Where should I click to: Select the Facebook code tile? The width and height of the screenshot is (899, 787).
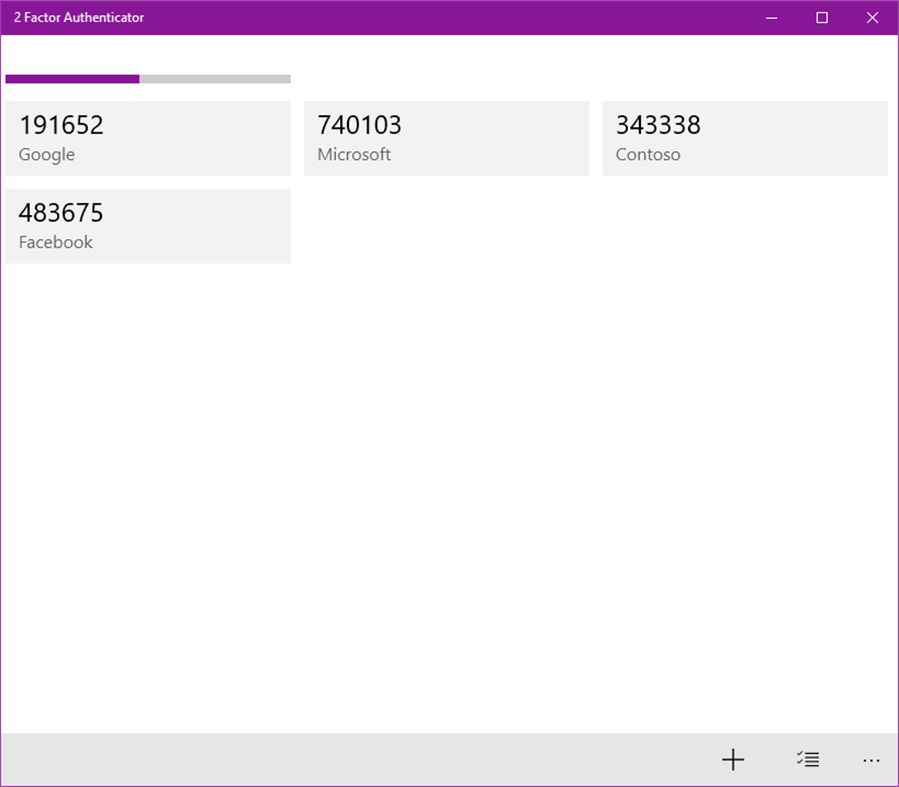(148, 226)
